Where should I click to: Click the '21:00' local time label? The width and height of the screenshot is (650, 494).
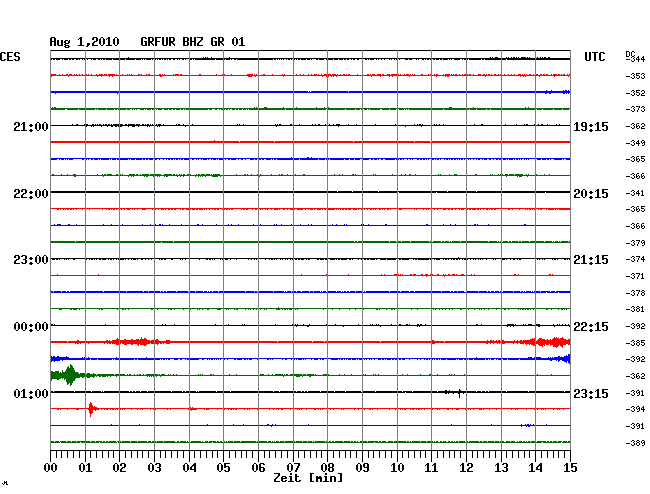(x=31, y=126)
